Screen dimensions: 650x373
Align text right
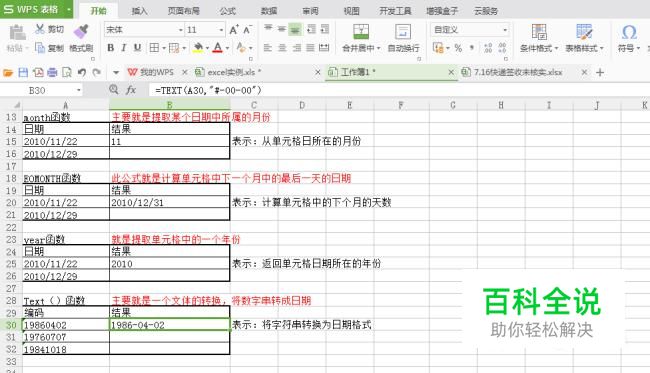[x=297, y=48]
